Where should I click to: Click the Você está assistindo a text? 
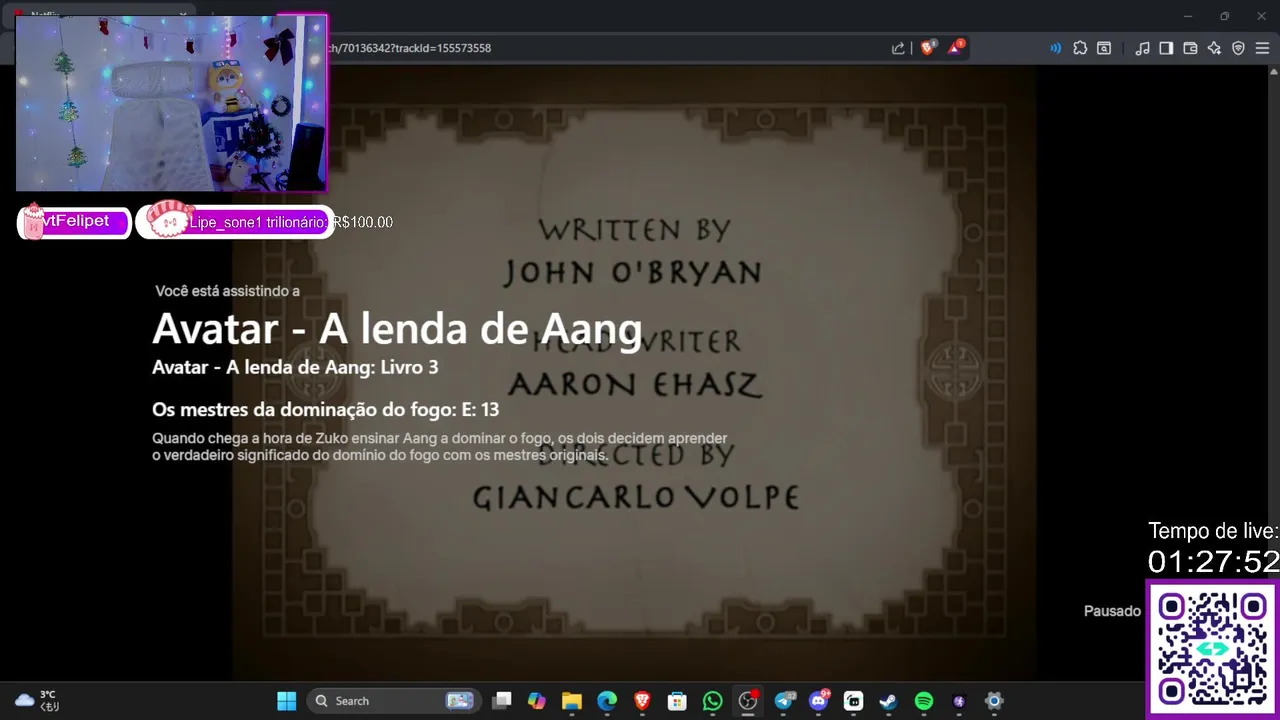click(227, 291)
